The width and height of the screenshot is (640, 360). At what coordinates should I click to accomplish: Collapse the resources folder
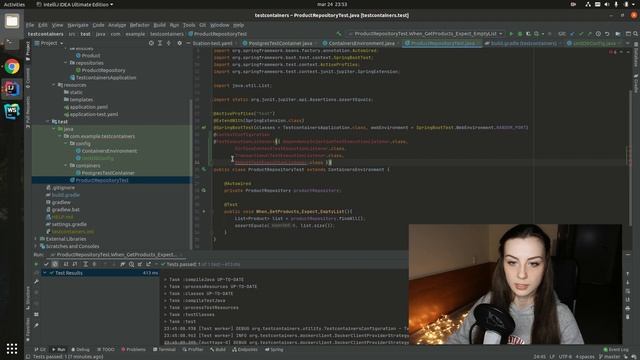tap(54, 85)
